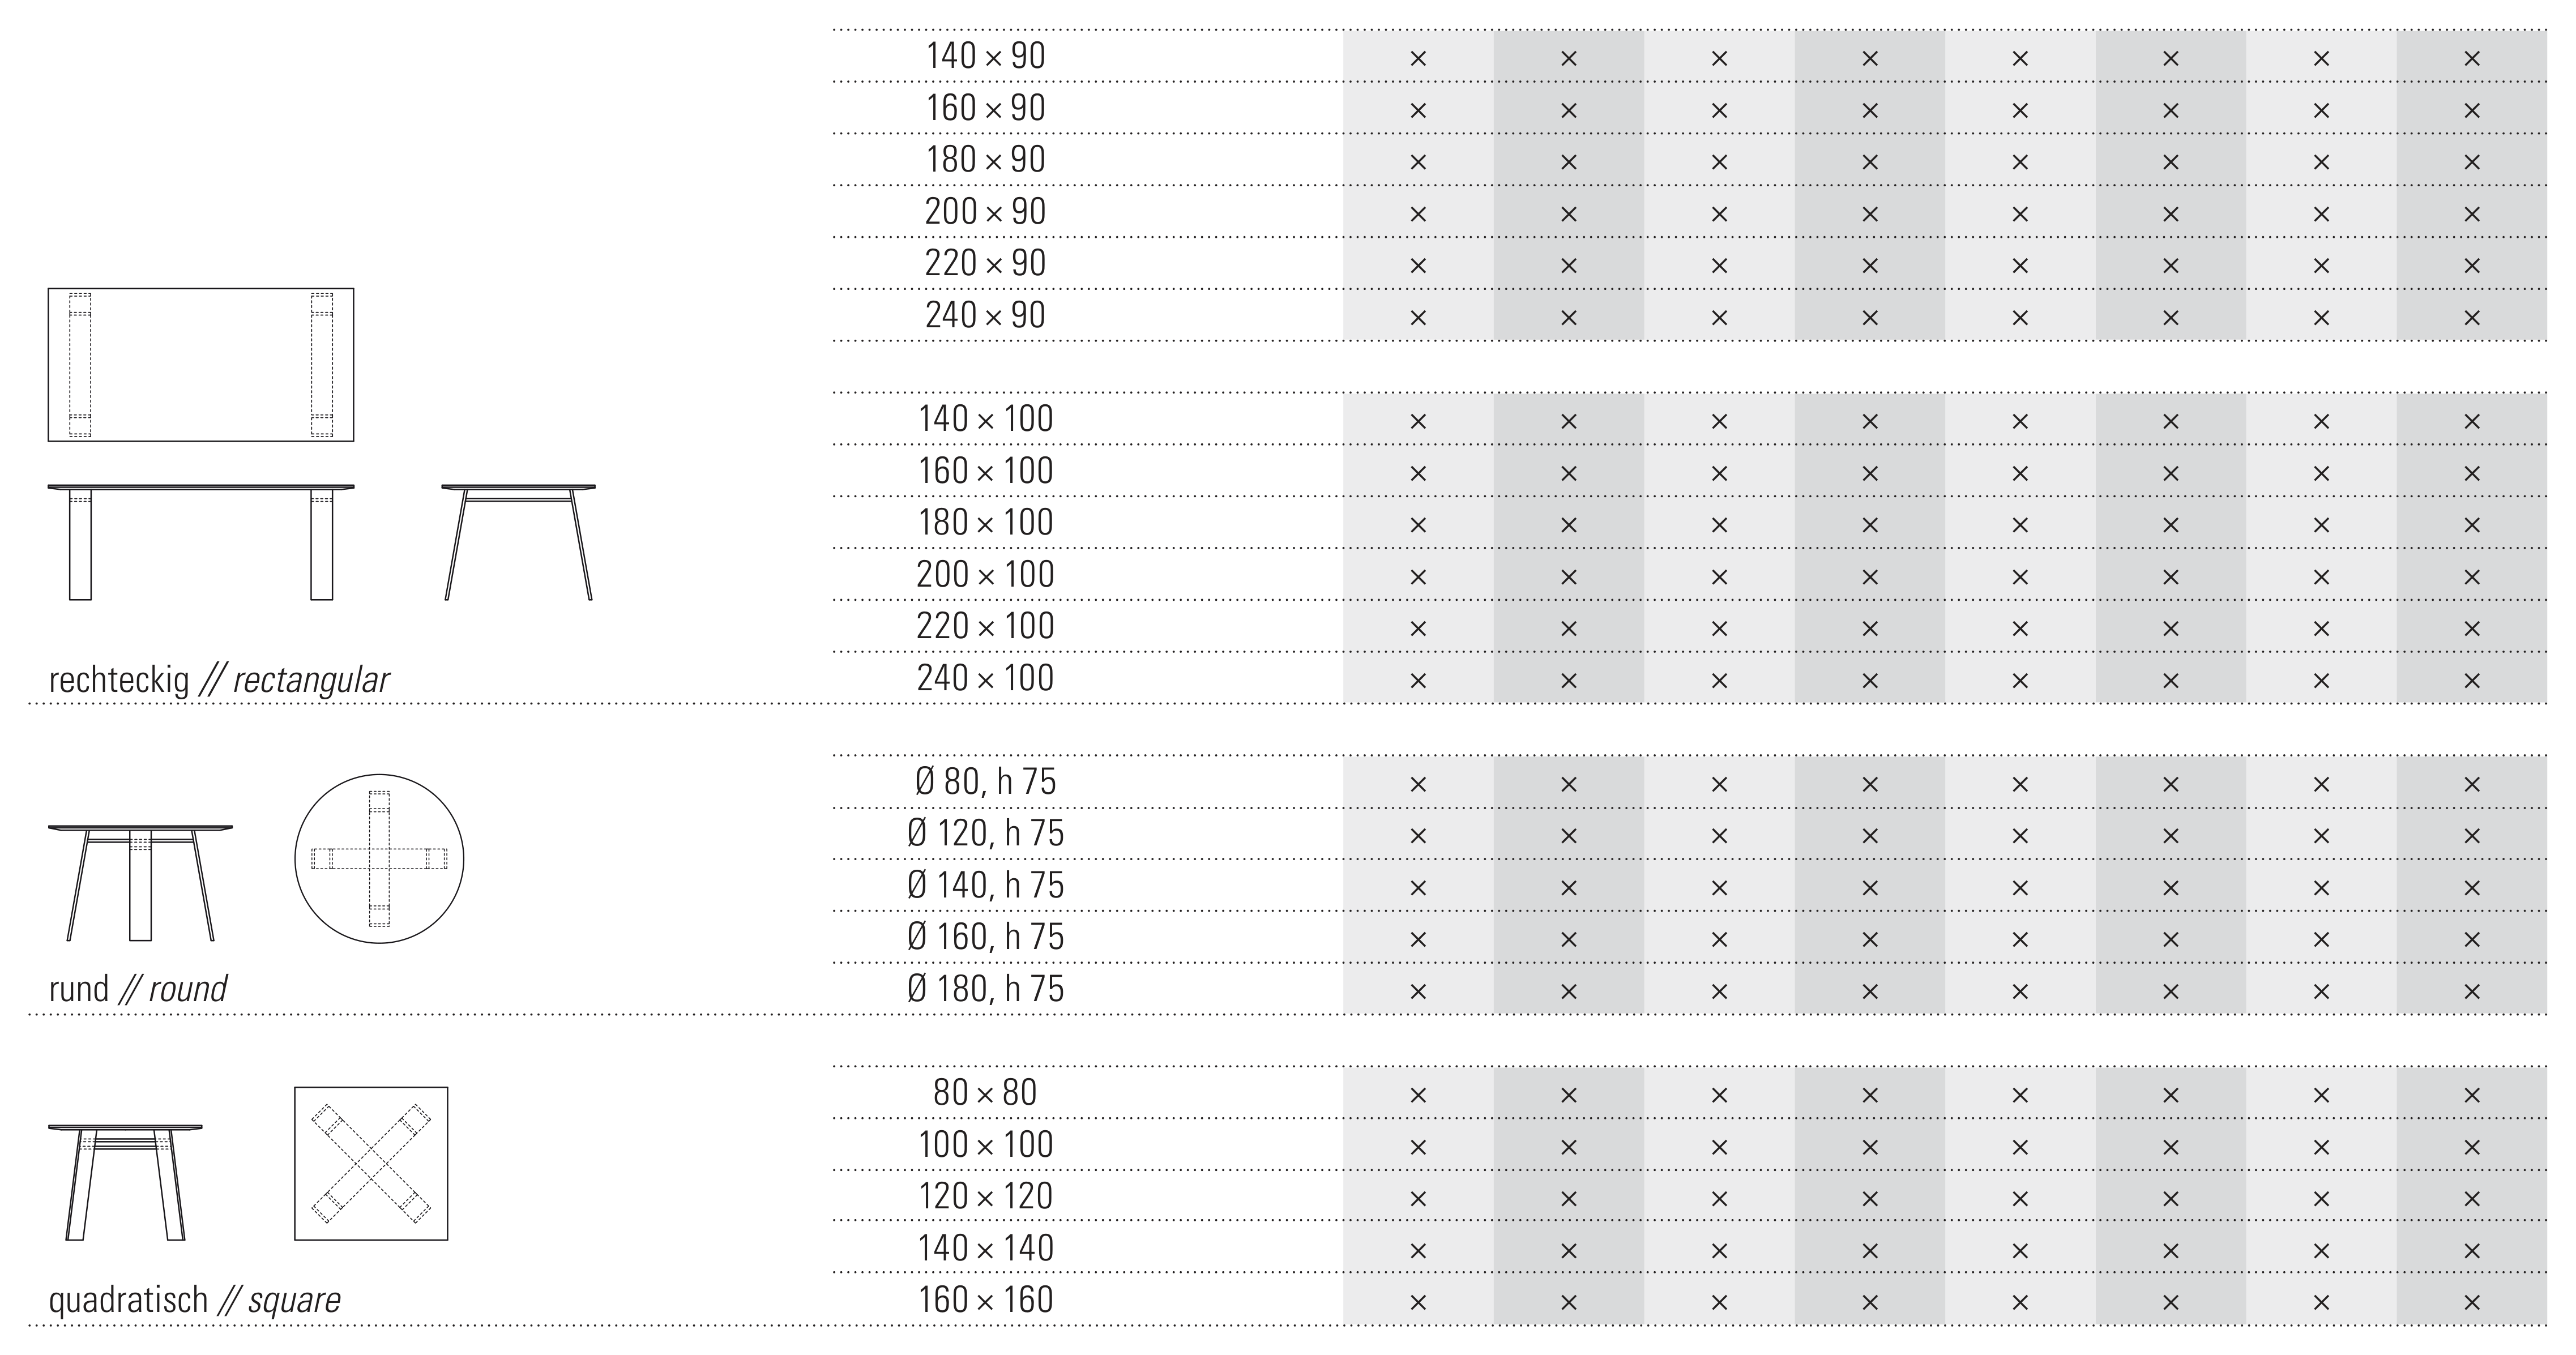Viewport: 2576px width, 1355px height.
Task: Click the square table top-view diagram
Action: click(371, 1163)
